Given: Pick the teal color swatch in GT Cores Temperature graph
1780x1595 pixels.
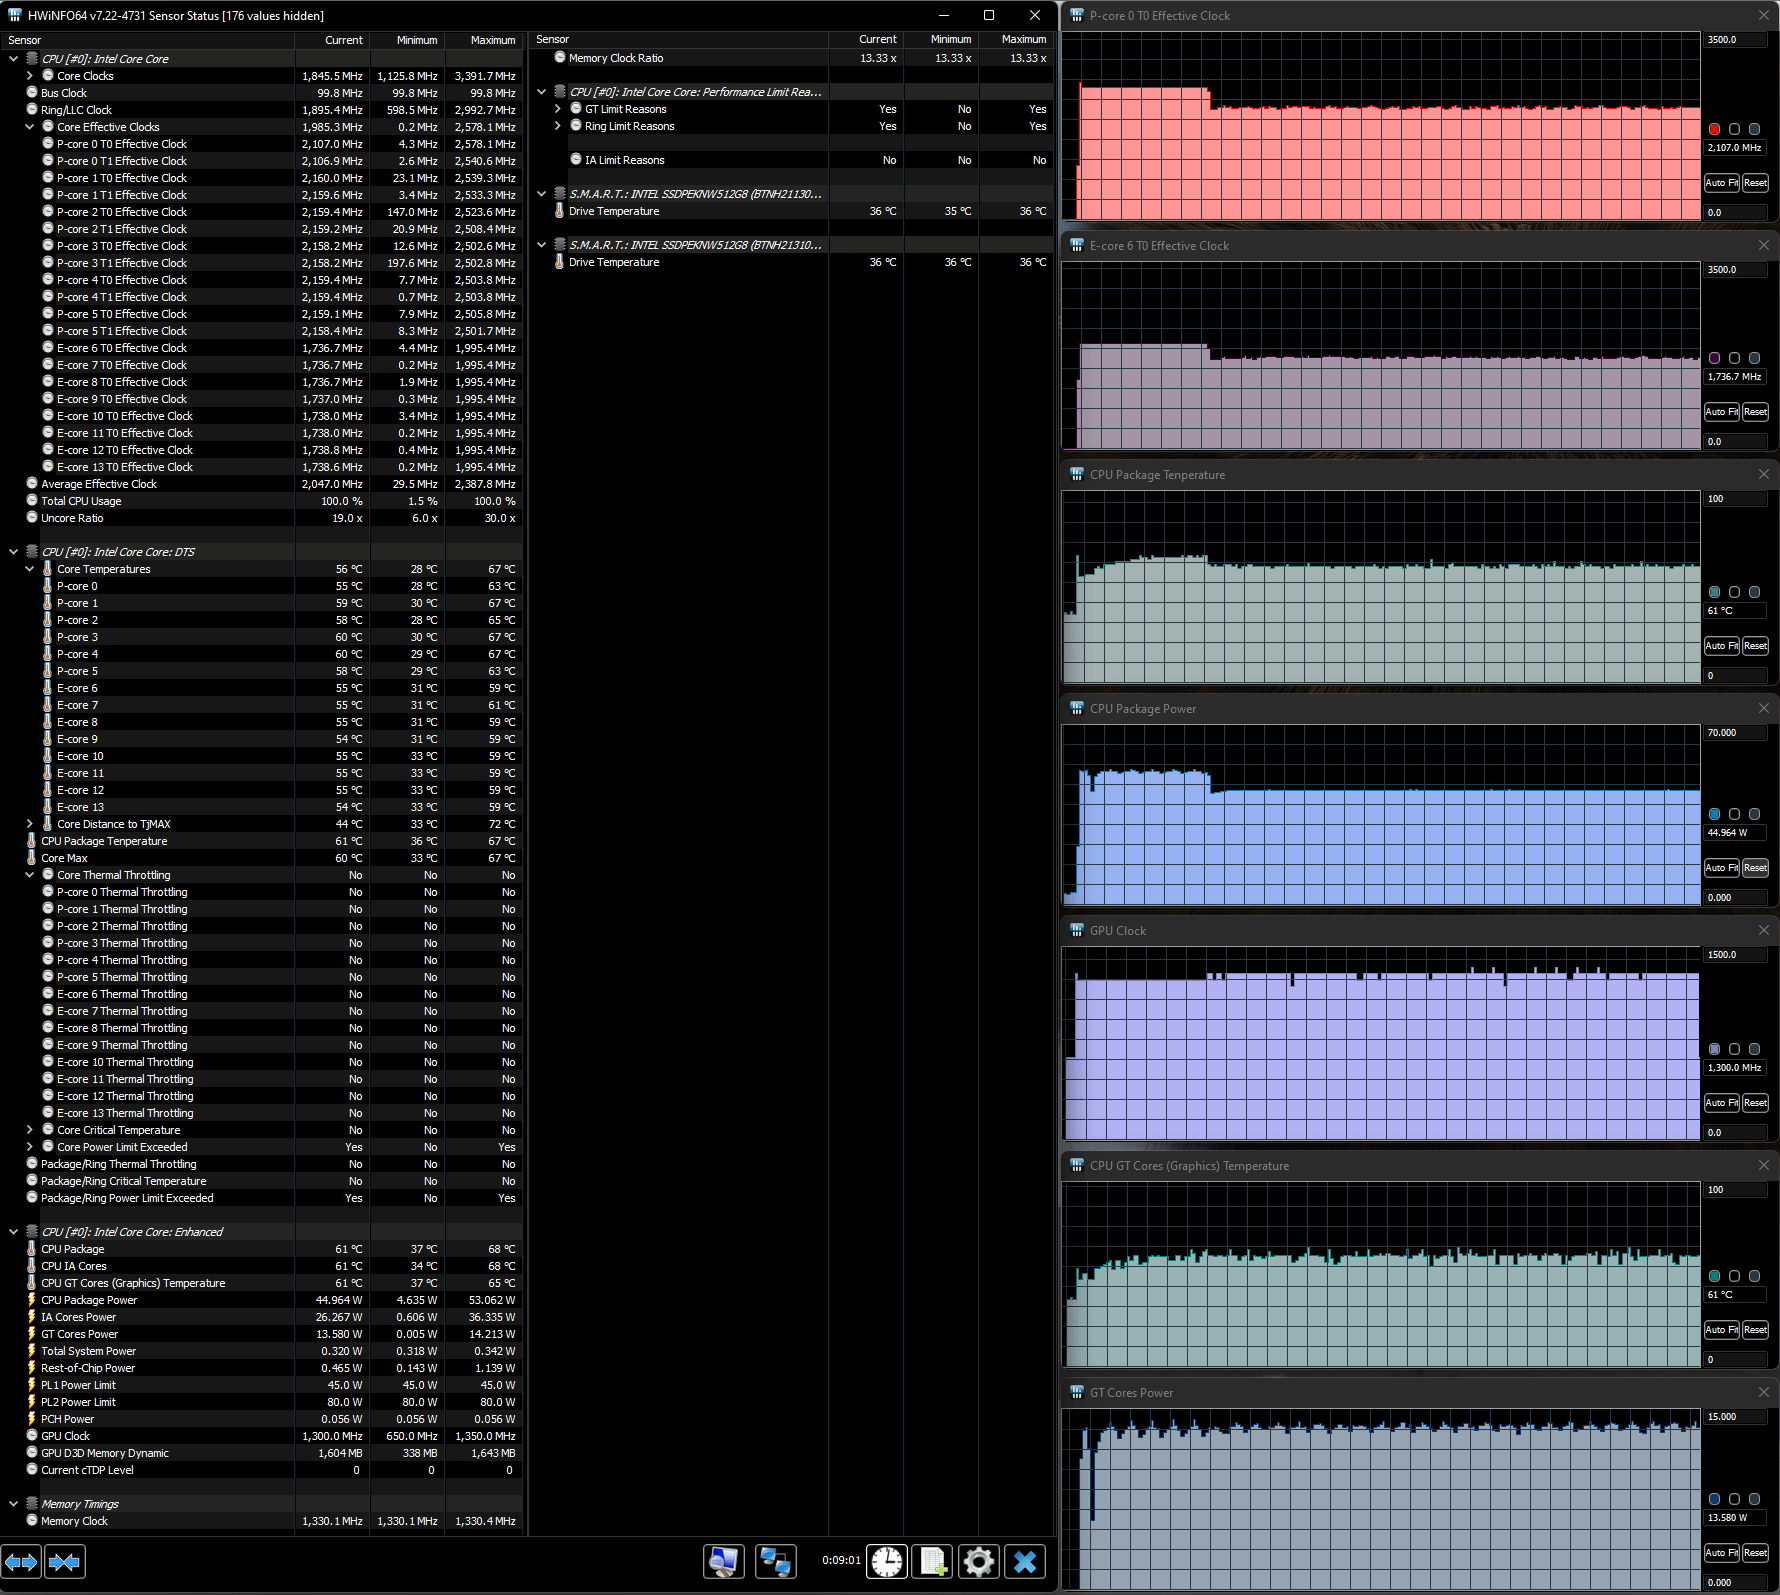Looking at the screenshot, I should 1714,1276.
